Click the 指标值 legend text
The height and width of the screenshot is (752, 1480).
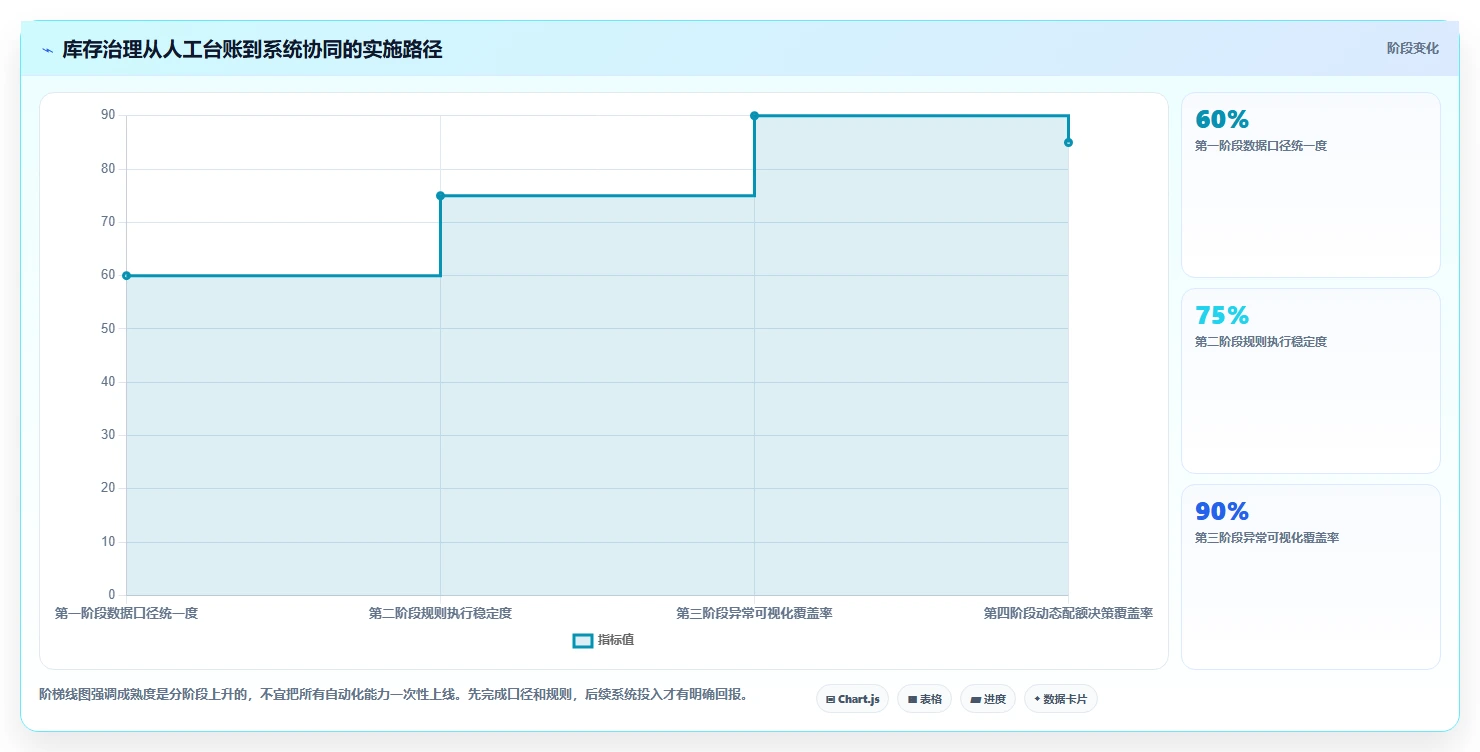616,640
